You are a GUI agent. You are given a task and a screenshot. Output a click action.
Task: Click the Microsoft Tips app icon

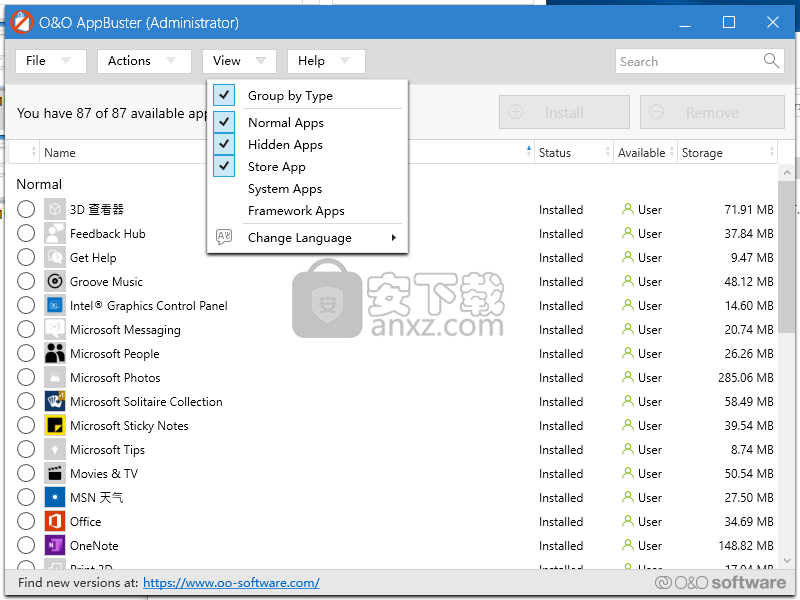coord(55,449)
